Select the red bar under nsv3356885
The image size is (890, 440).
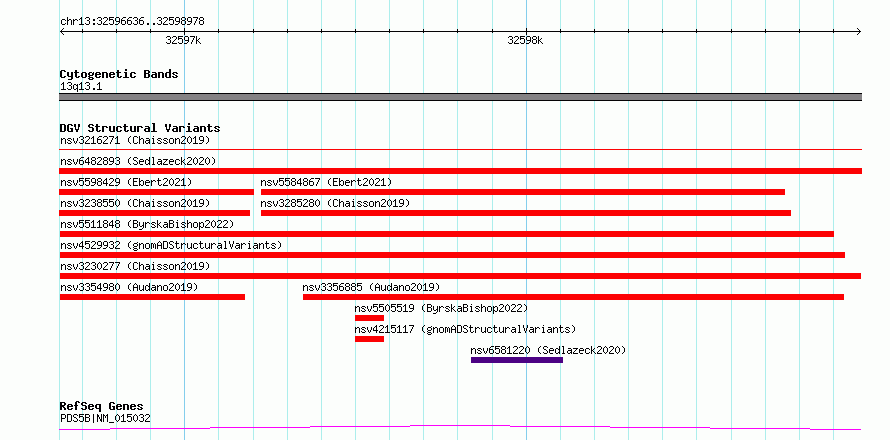pyautogui.click(x=573, y=297)
